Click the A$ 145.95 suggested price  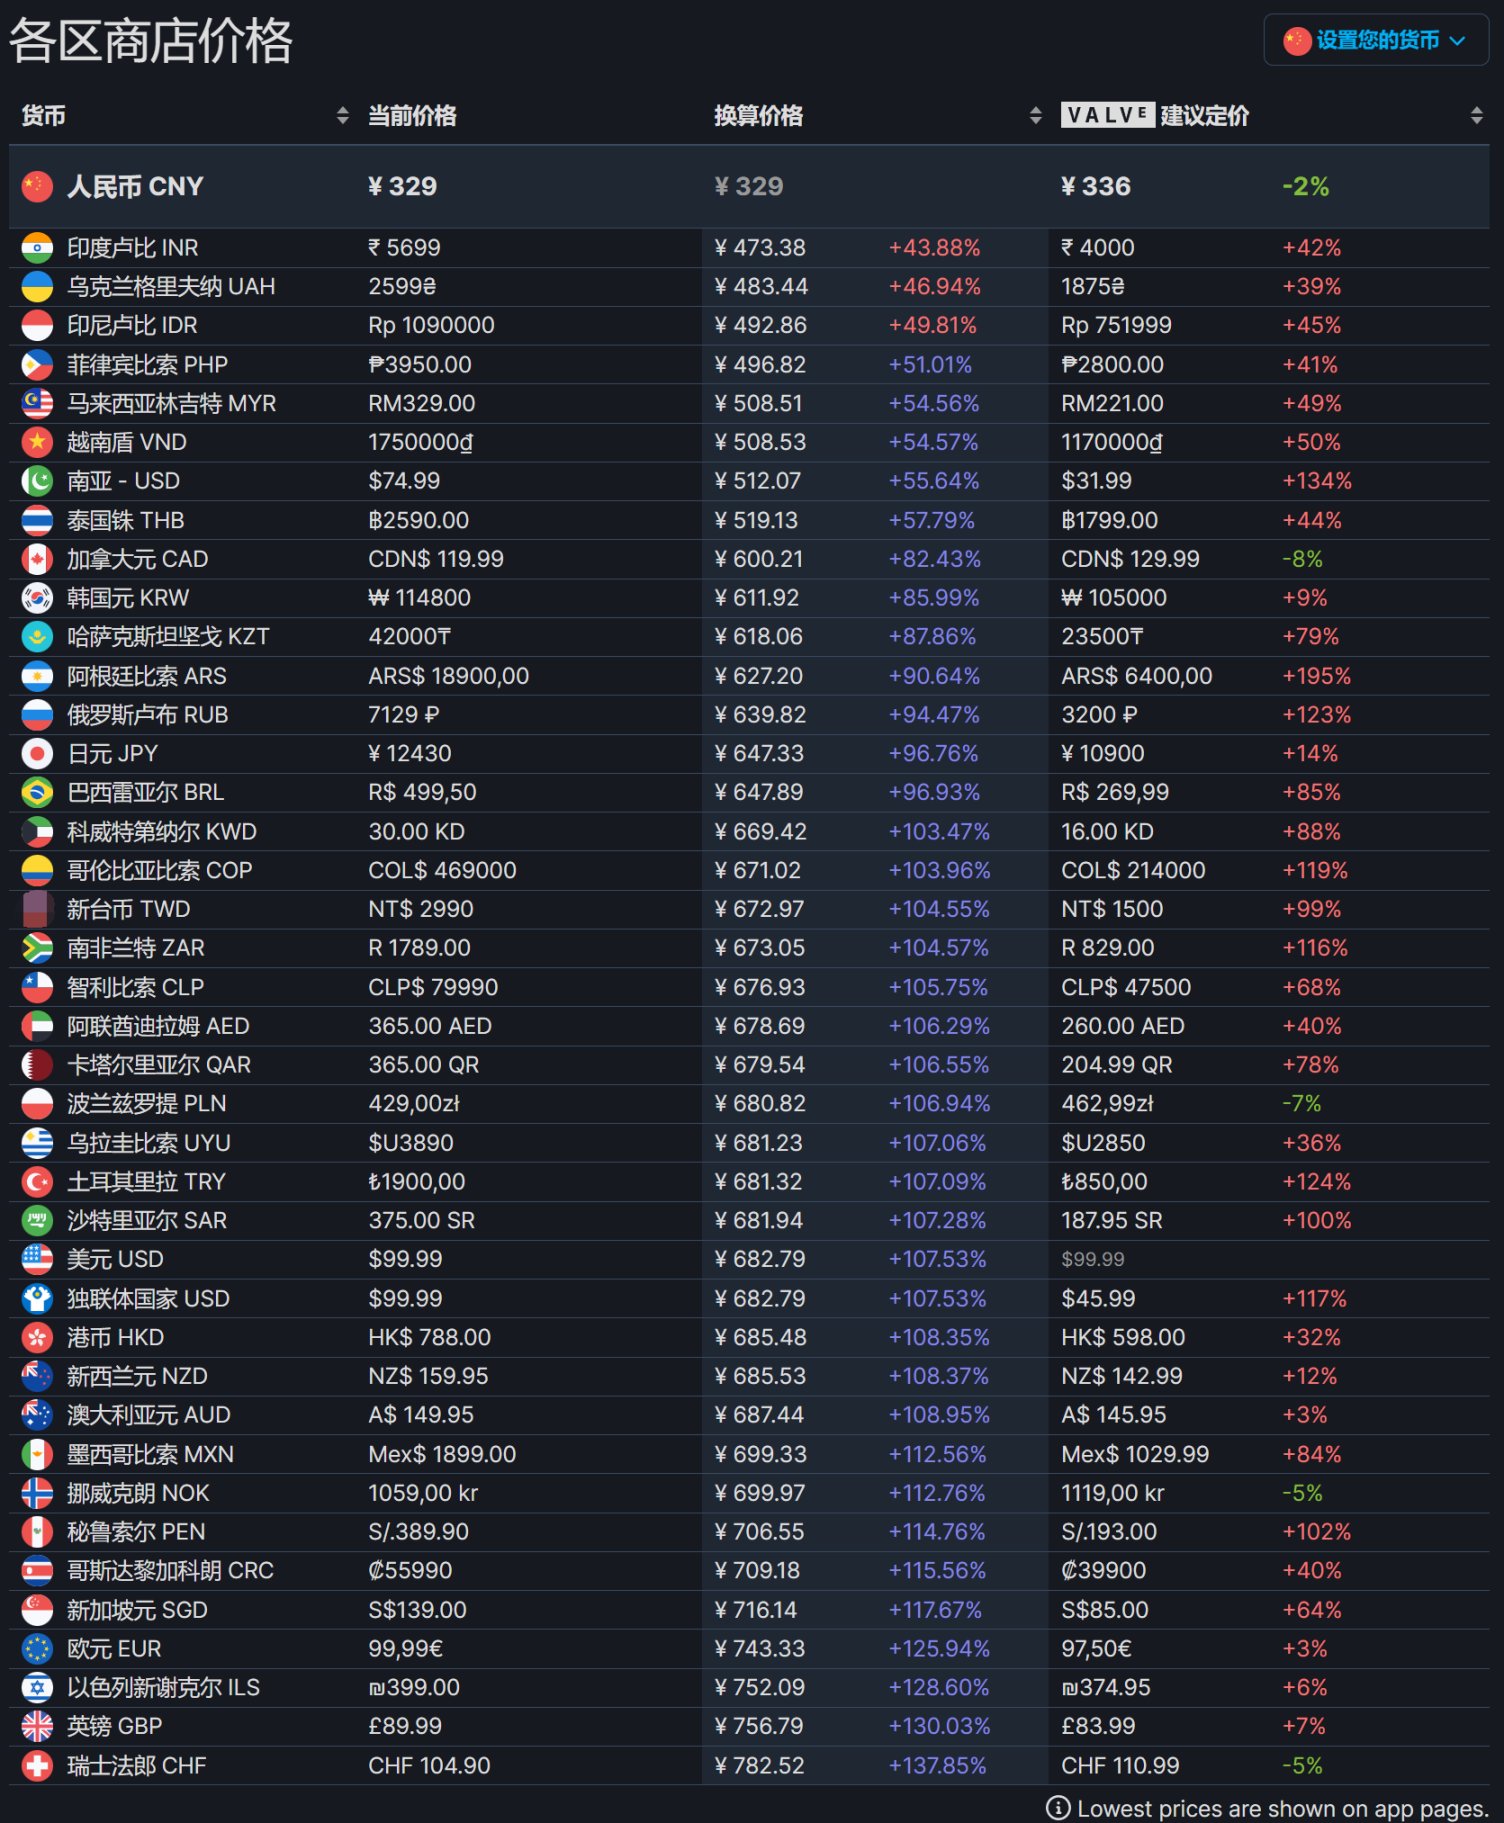(x=1114, y=1415)
